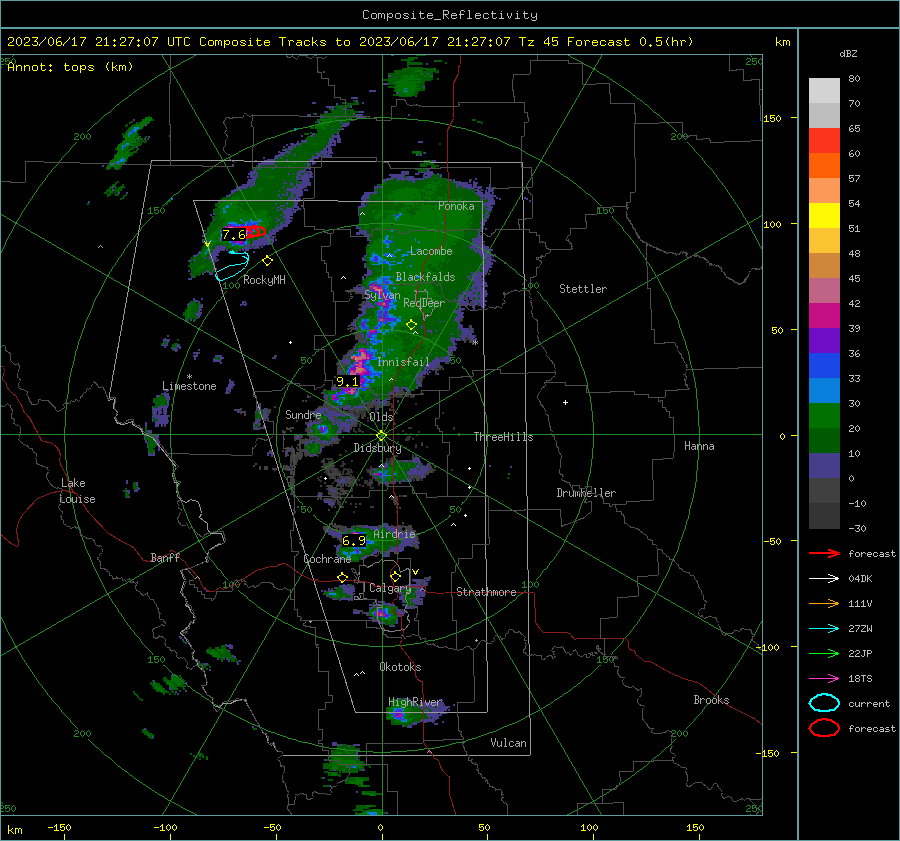Click the purple swatch above the 36 label
This screenshot has height=841, width=900.
click(824, 341)
